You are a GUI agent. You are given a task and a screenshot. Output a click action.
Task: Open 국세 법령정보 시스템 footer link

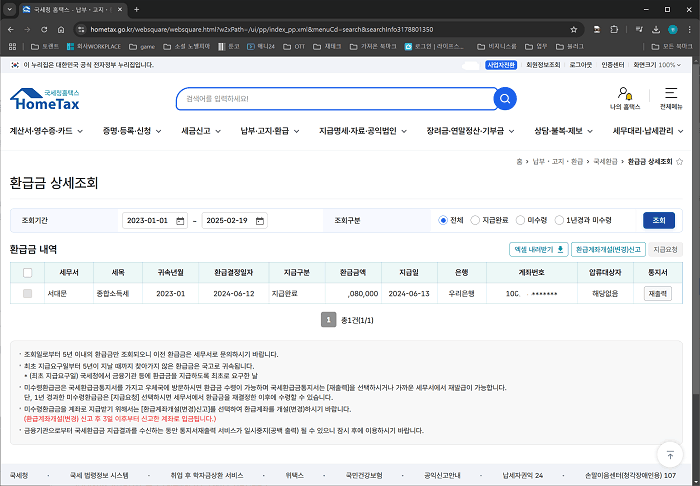click(x=99, y=476)
